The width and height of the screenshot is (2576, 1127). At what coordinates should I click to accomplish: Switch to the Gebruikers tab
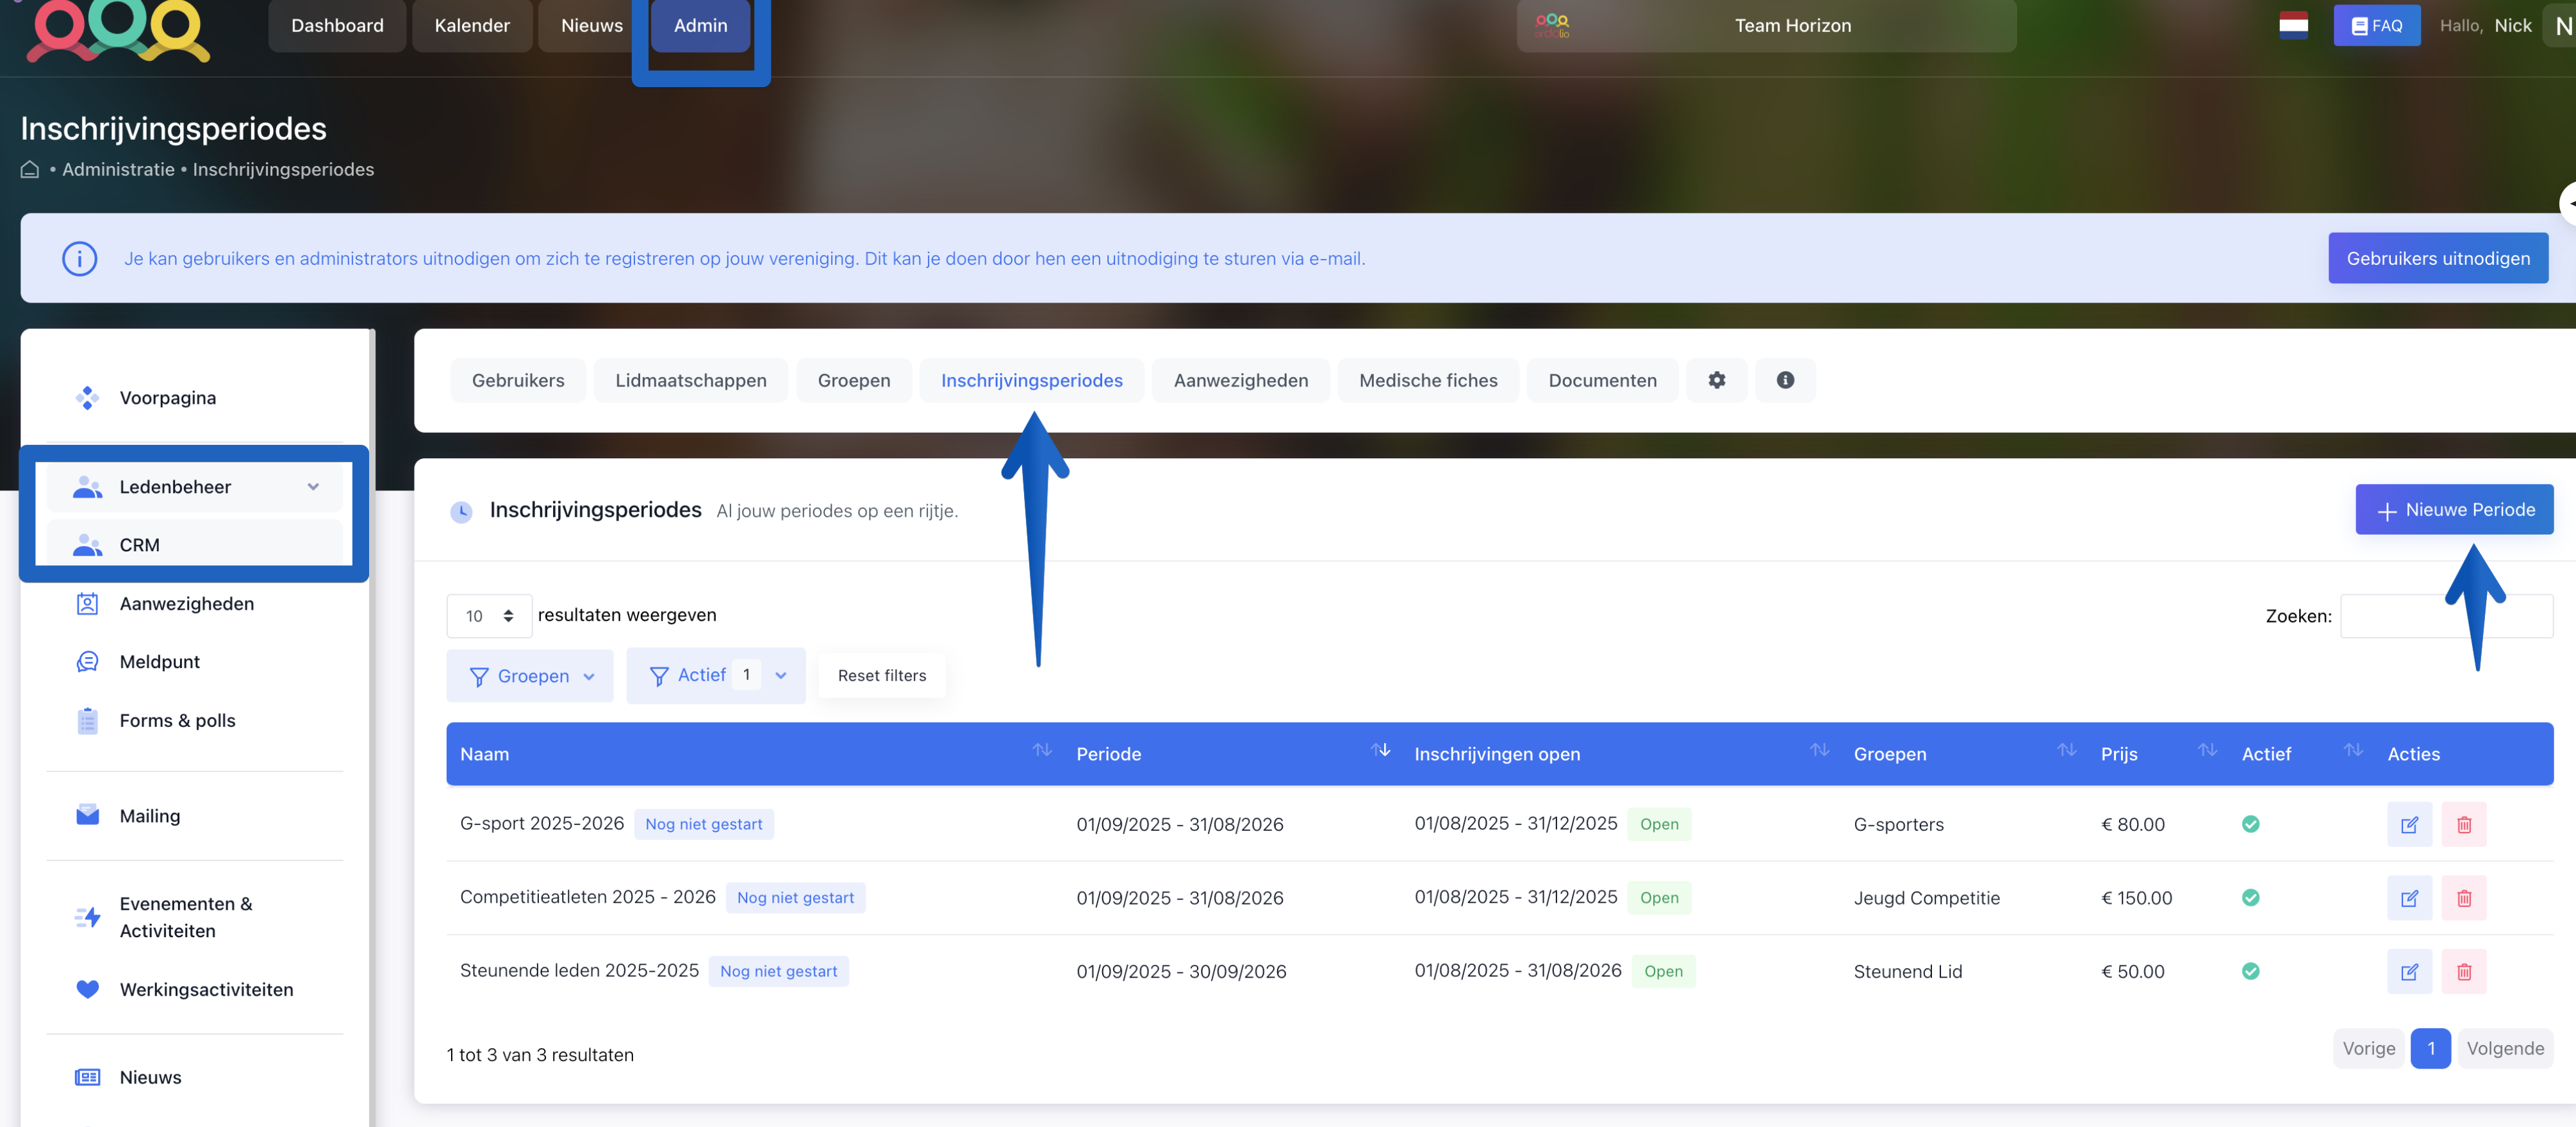518,380
